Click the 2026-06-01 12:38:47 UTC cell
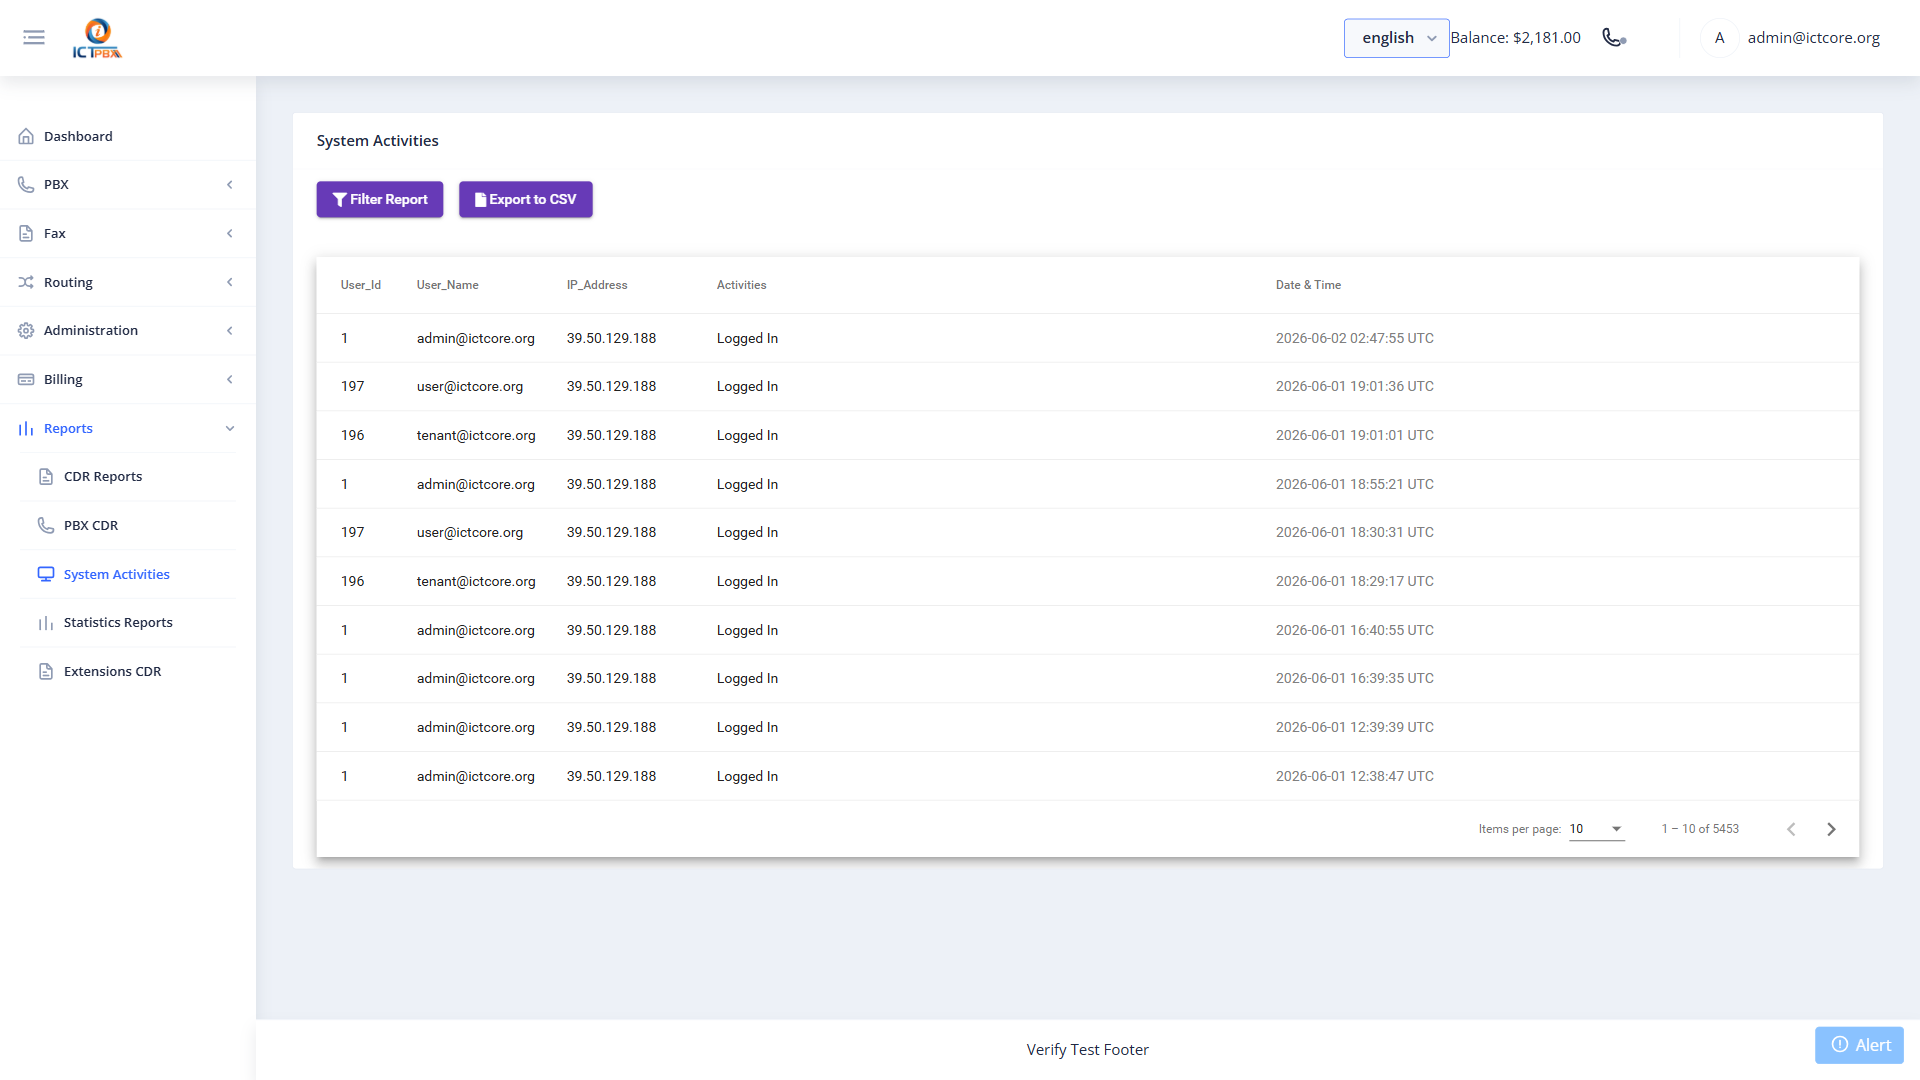The height and width of the screenshot is (1080, 1920). pos(1354,777)
